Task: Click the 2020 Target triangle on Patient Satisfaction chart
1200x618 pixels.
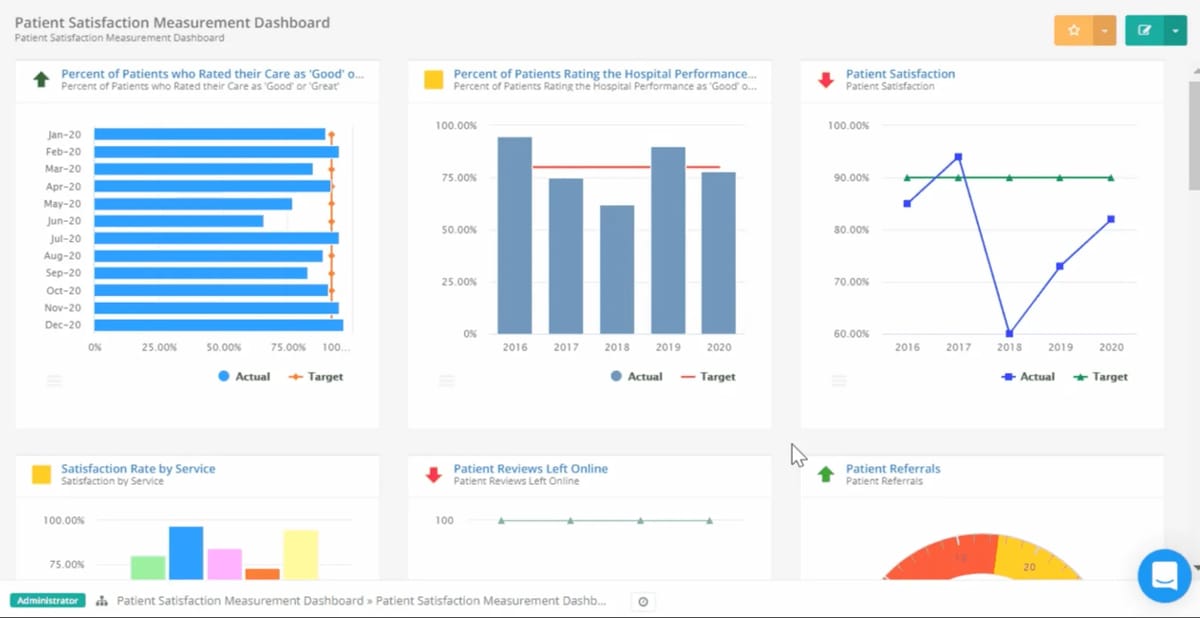Action: (x=1111, y=178)
